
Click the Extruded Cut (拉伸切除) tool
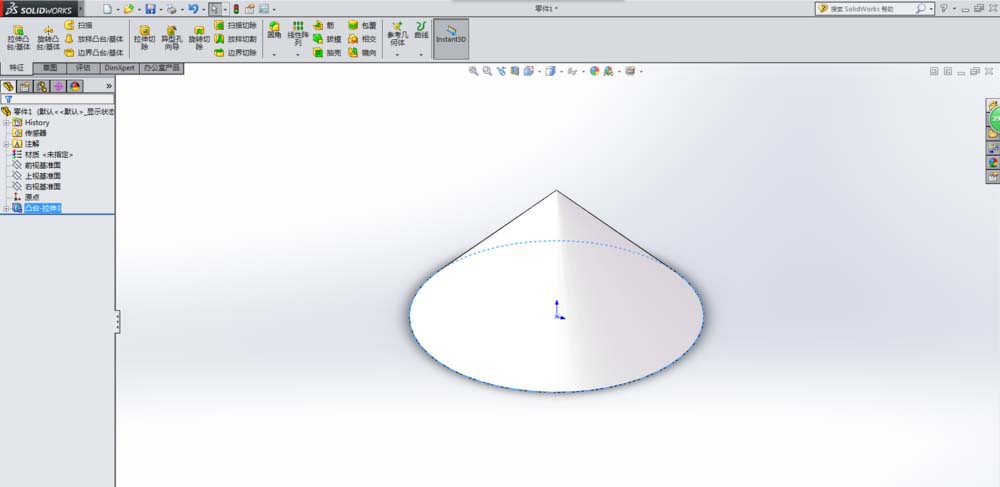pos(145,38)
